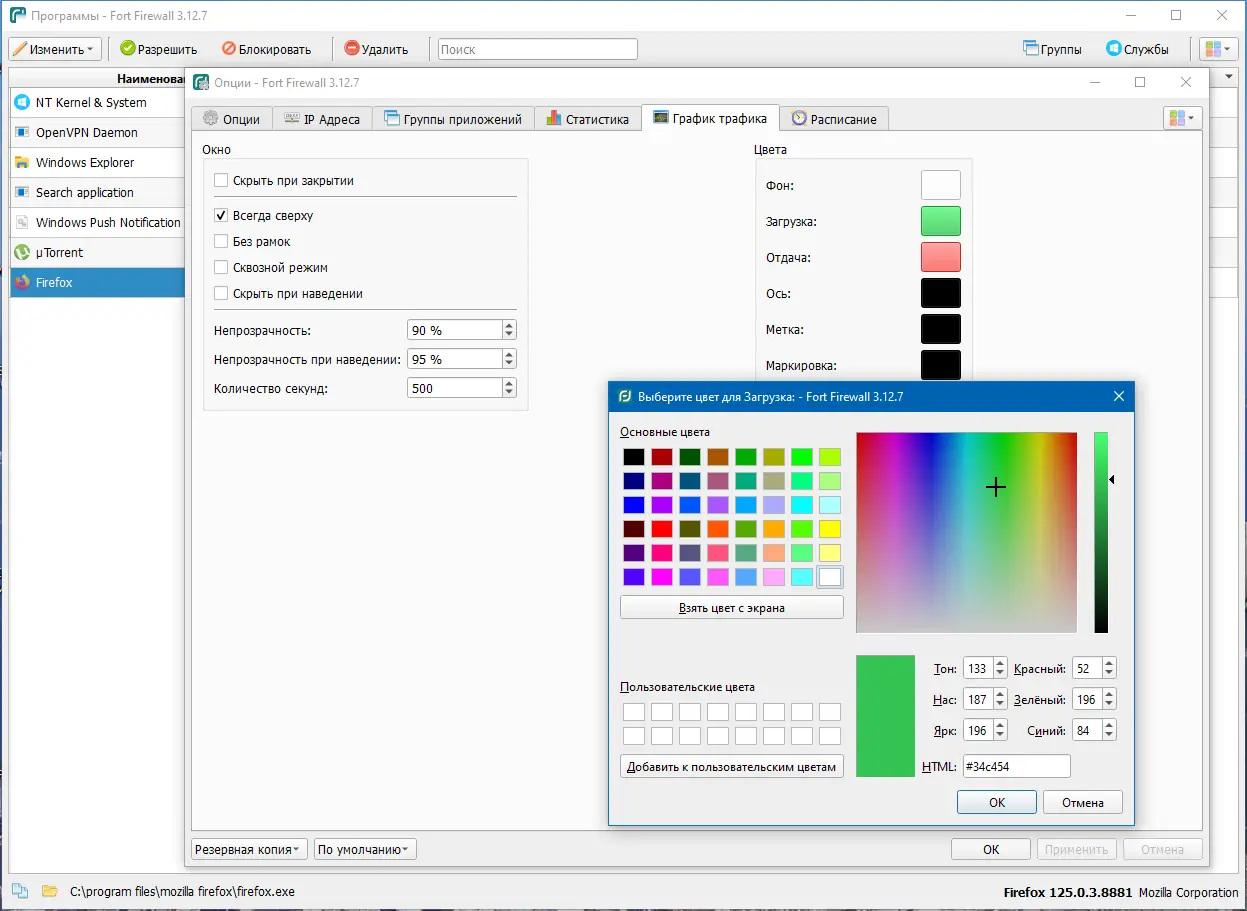Click the Удалить toolbar button
This screenshot has width=1247, height=911.
[x=376, y=49]
